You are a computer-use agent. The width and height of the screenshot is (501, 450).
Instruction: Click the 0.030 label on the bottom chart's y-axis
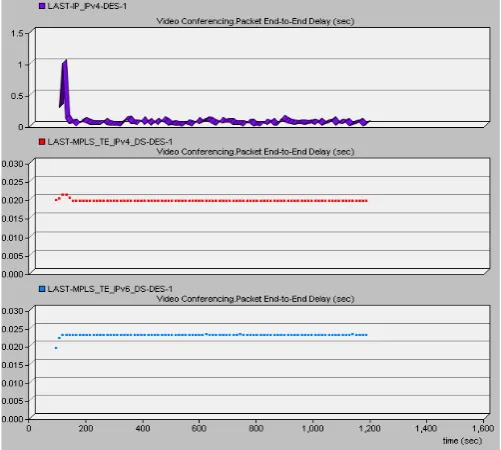coord(13,311)
